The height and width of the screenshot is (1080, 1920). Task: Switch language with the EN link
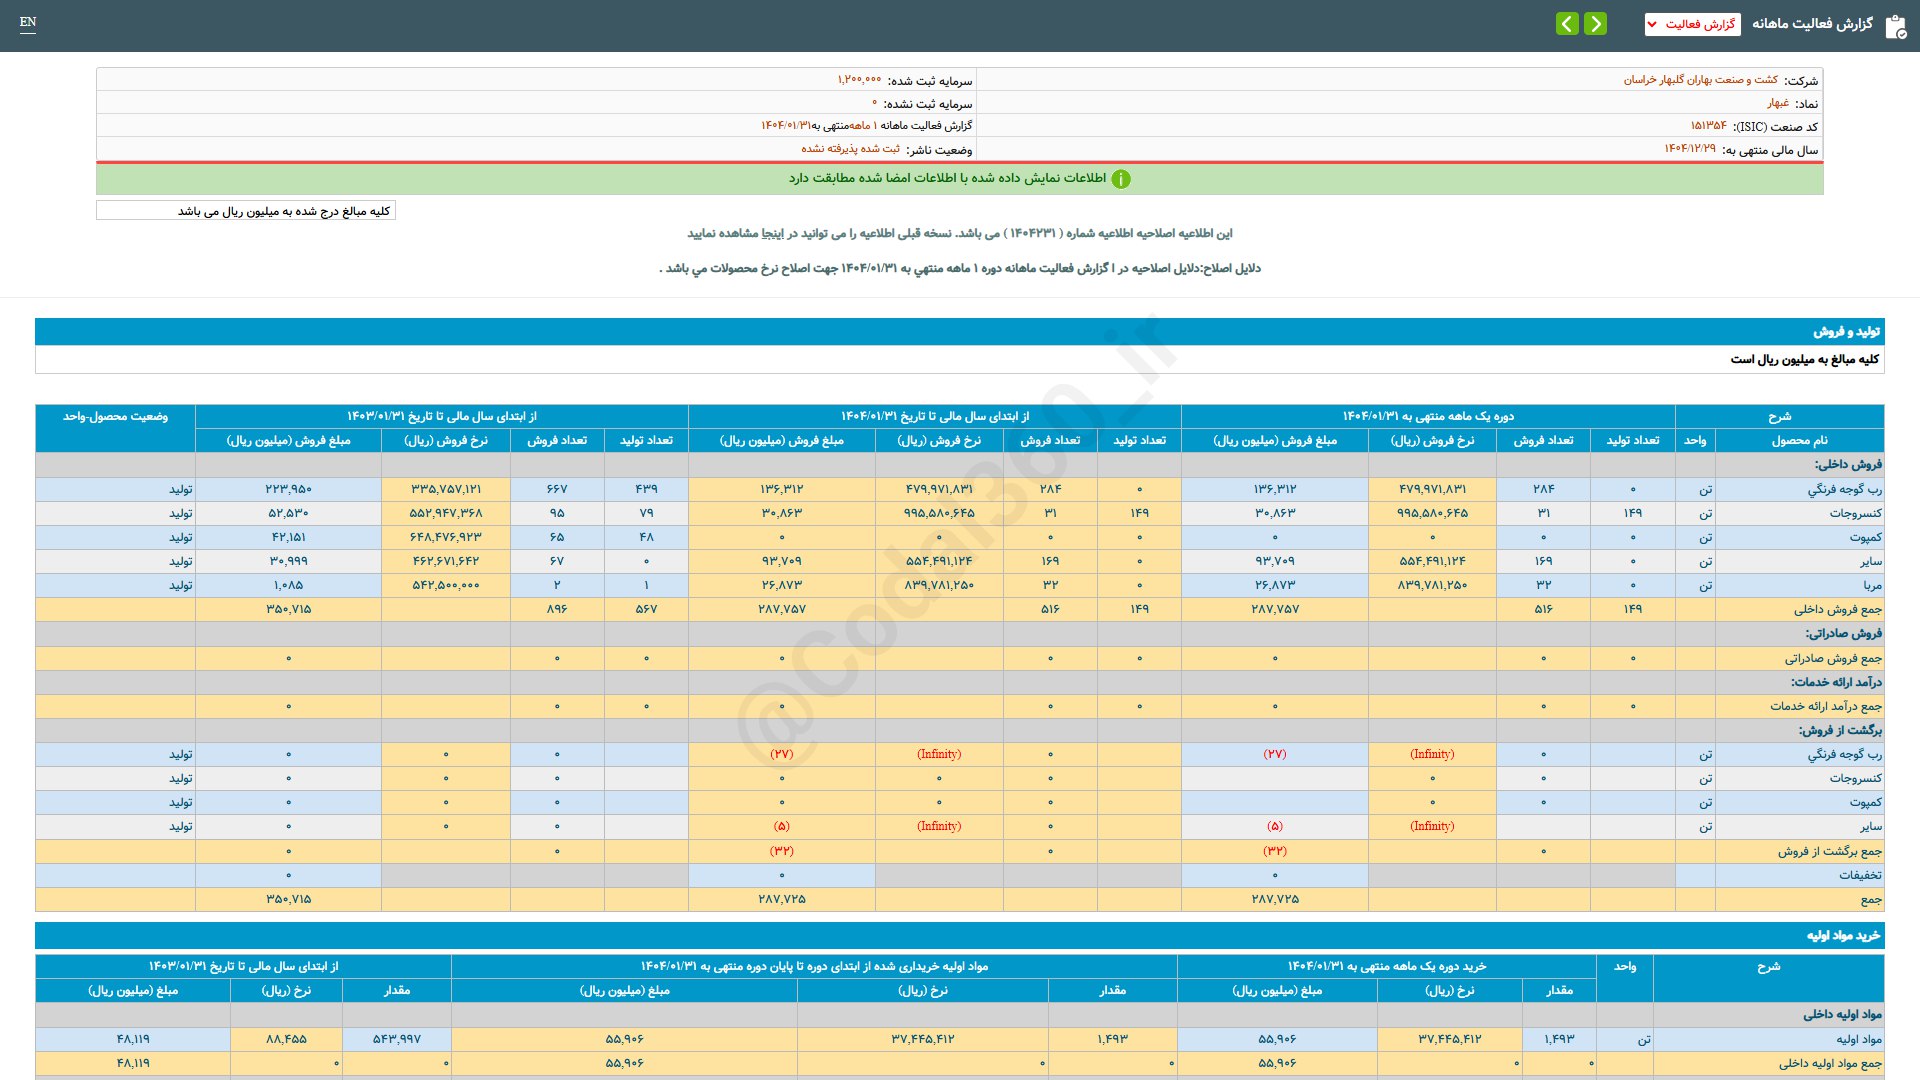point(28,22)
